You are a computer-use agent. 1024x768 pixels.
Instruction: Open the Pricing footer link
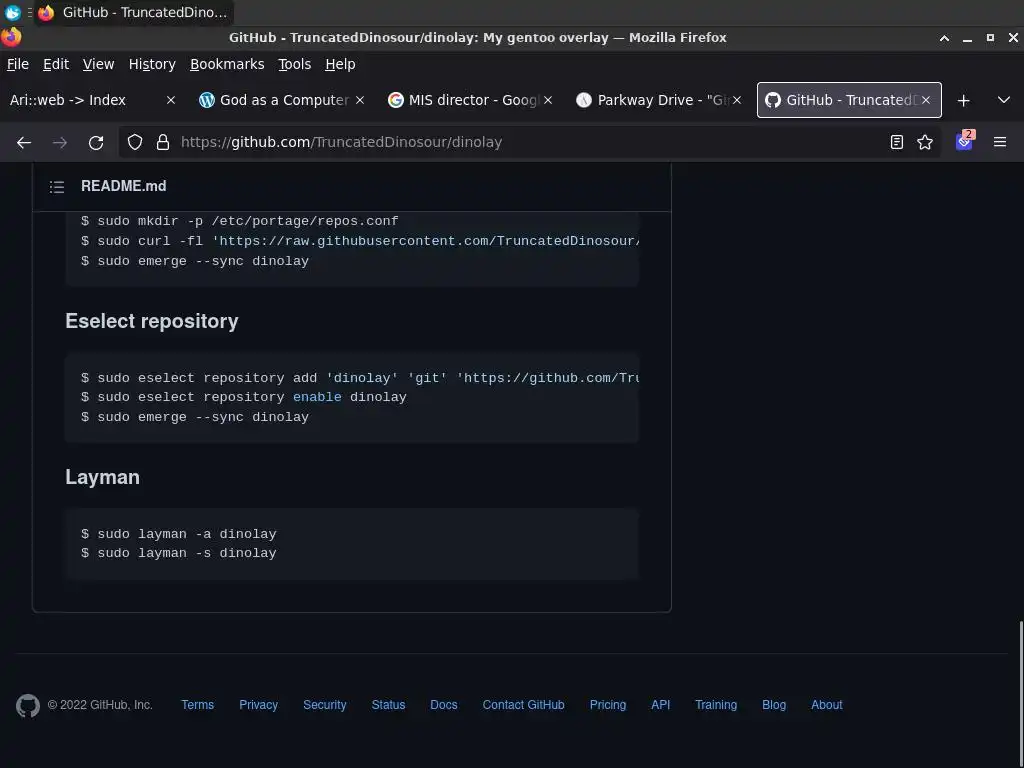point(607,705)
